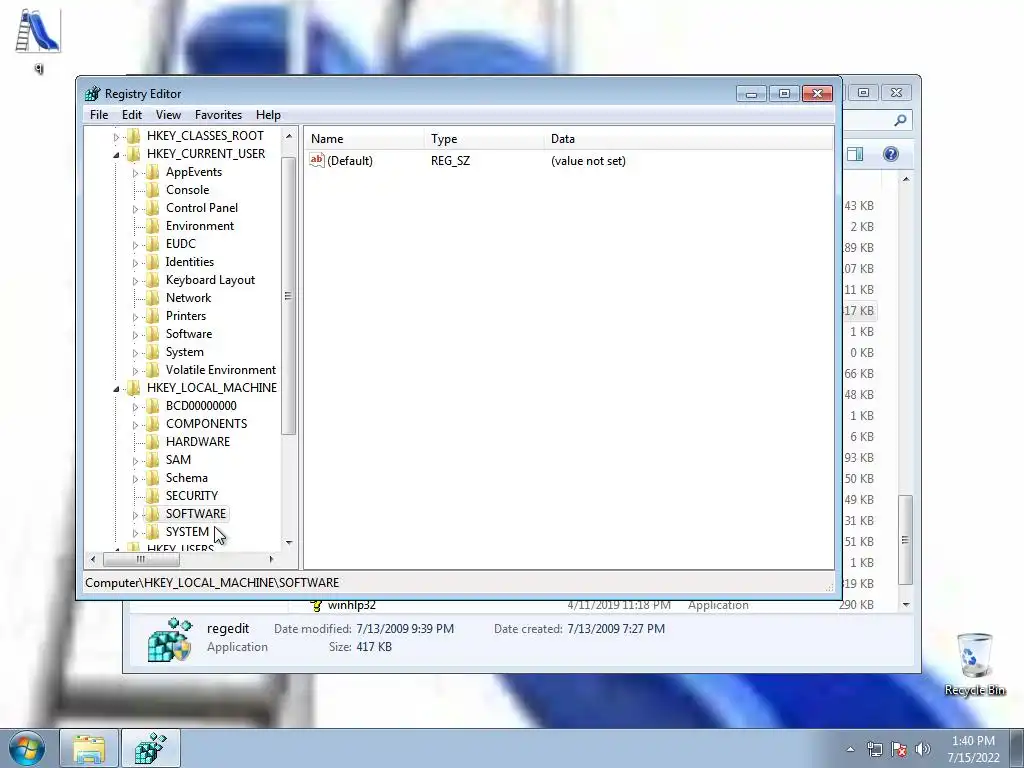The height and width of the screenshot is (768, 1024).
Task: Click the Volatile Environment folder icon
Action: tap(152, 370)
